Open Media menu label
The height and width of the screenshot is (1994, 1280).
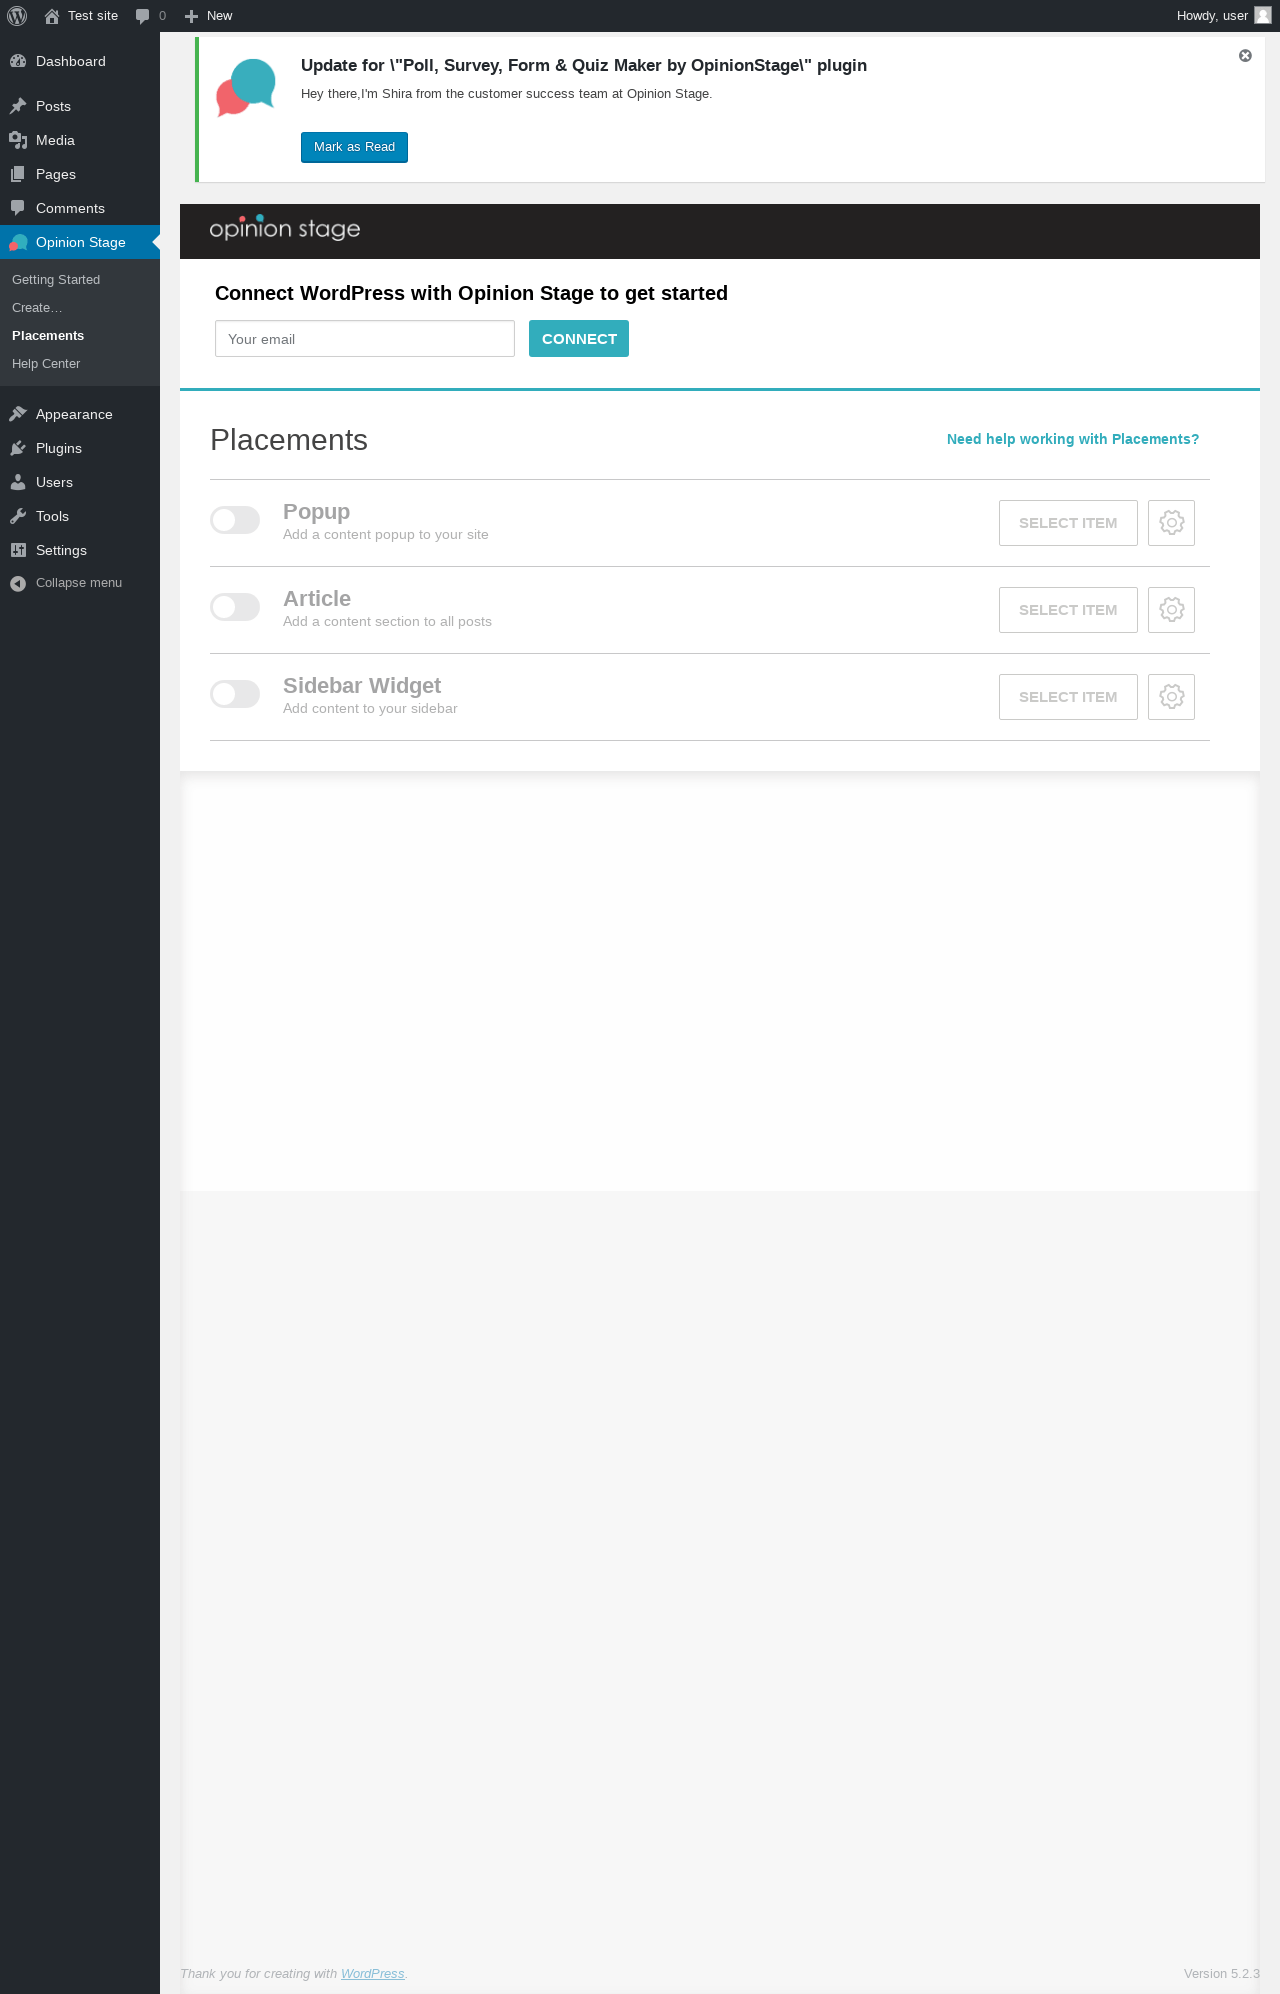click(55, 140)
